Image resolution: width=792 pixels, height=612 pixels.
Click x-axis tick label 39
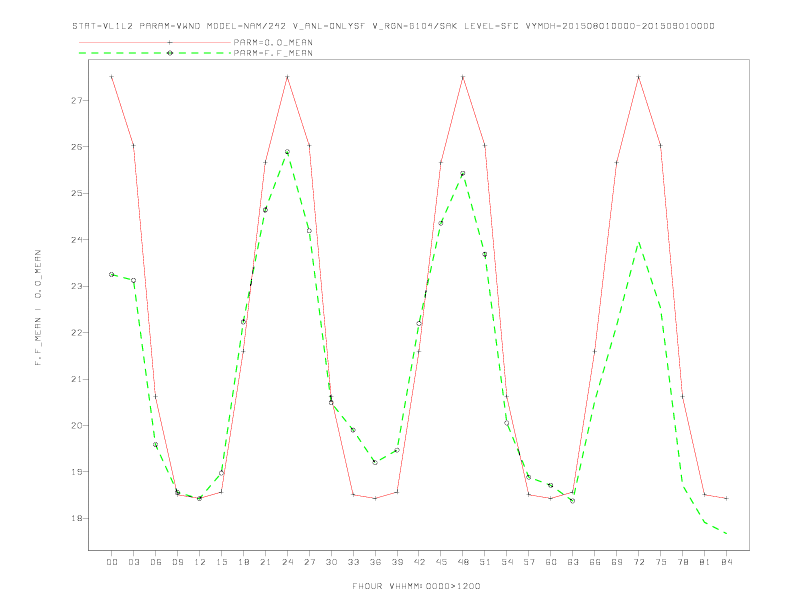(397, 562)
